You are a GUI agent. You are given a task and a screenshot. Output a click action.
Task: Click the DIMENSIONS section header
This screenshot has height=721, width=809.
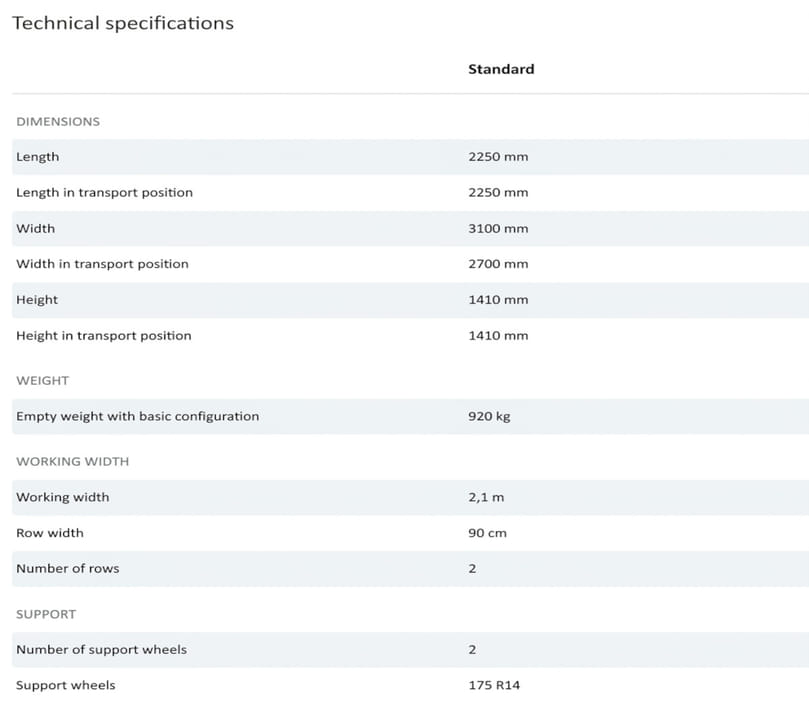[x=58, y=121]
